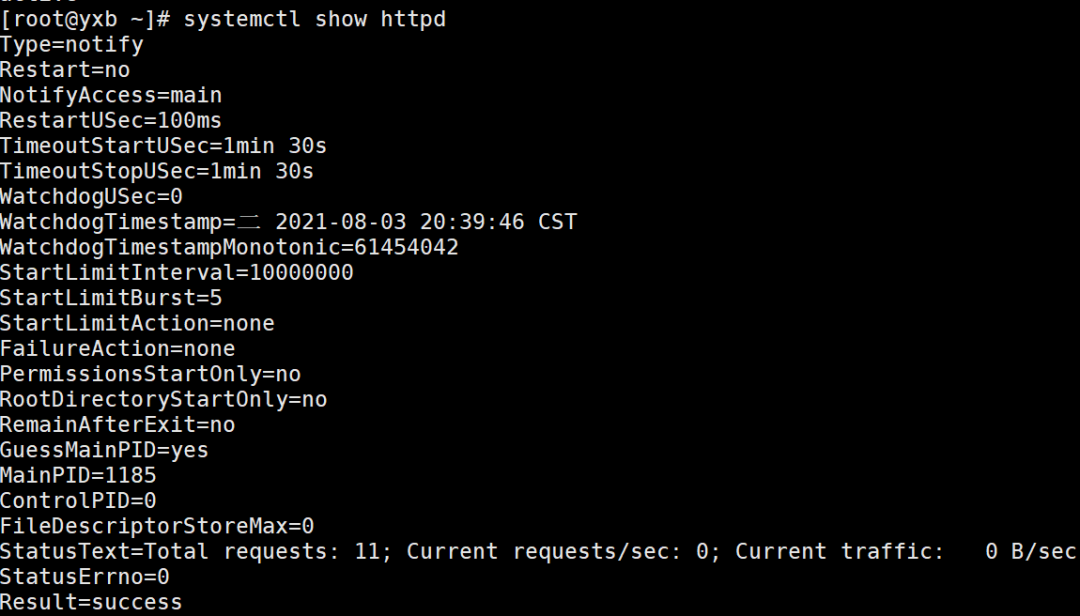Click the Result=success line

(91, 602)
